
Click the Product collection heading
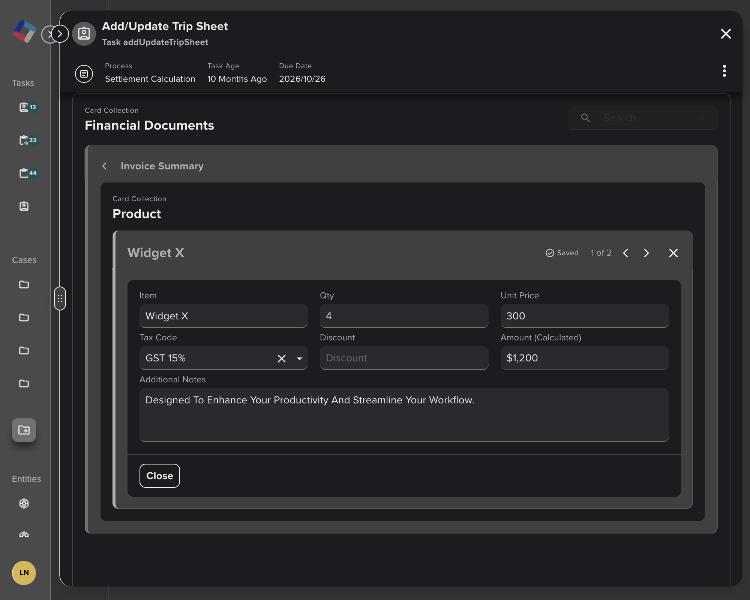(x=137, y=214)
